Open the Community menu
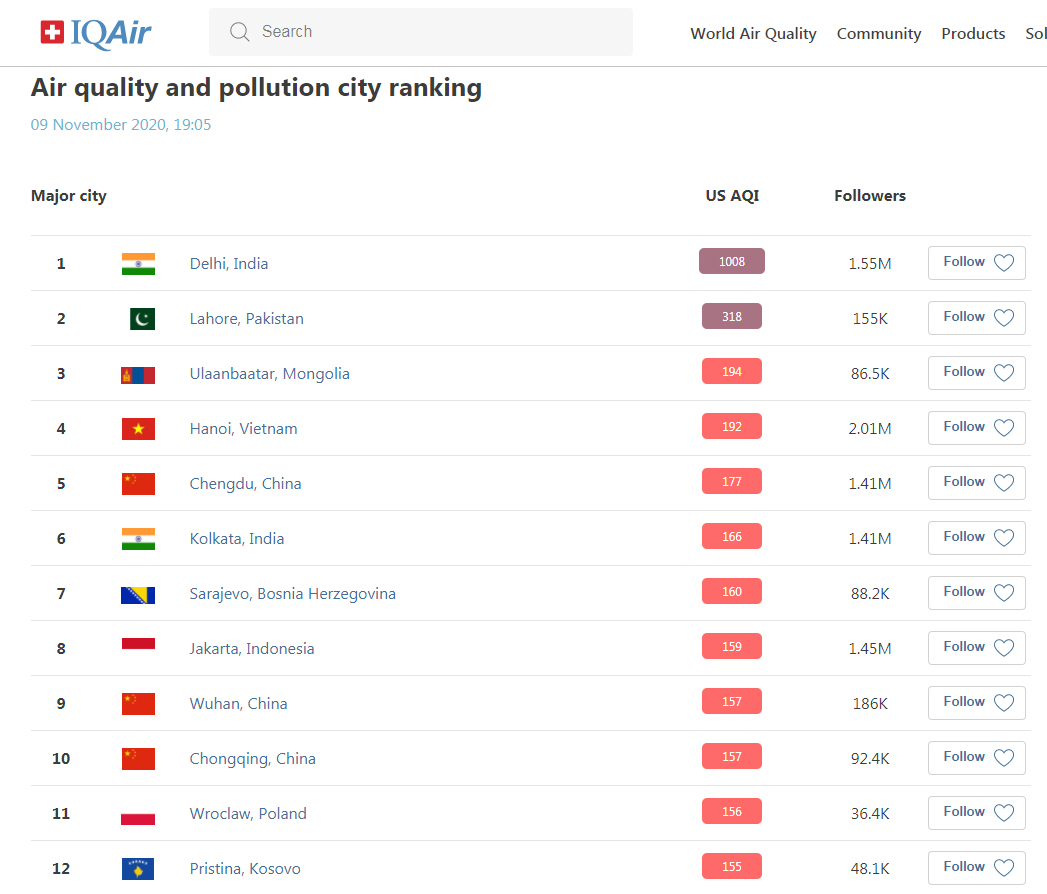The height and width of the screenshot is (894, 1047). coord(879,33)
